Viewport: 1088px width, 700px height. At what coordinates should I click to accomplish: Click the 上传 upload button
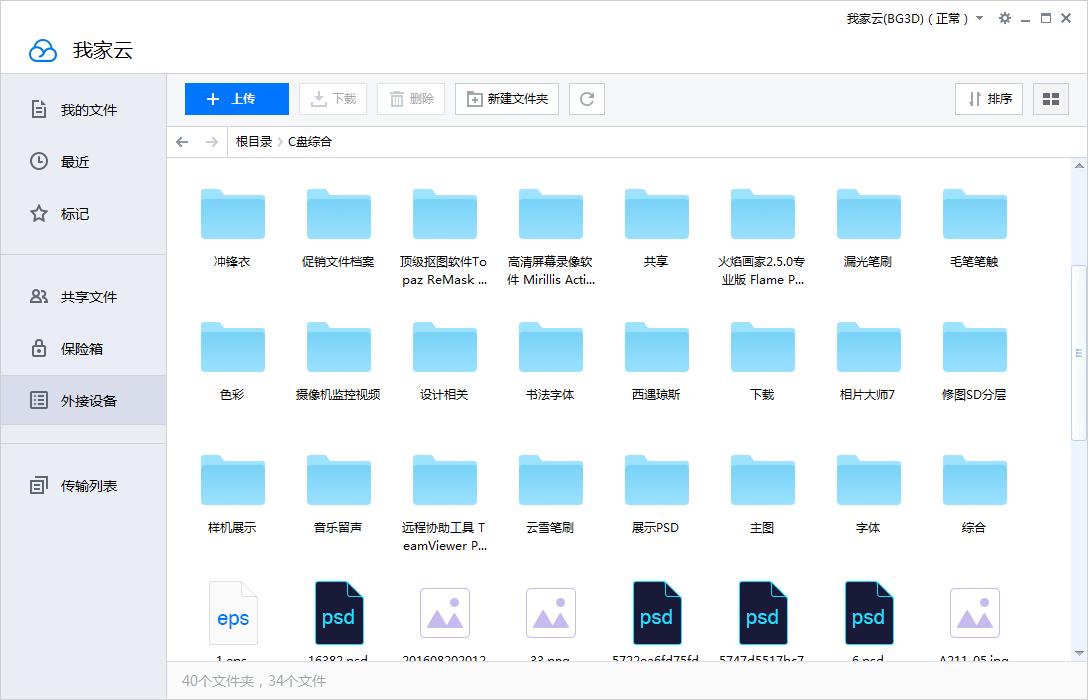click(236, 99)
